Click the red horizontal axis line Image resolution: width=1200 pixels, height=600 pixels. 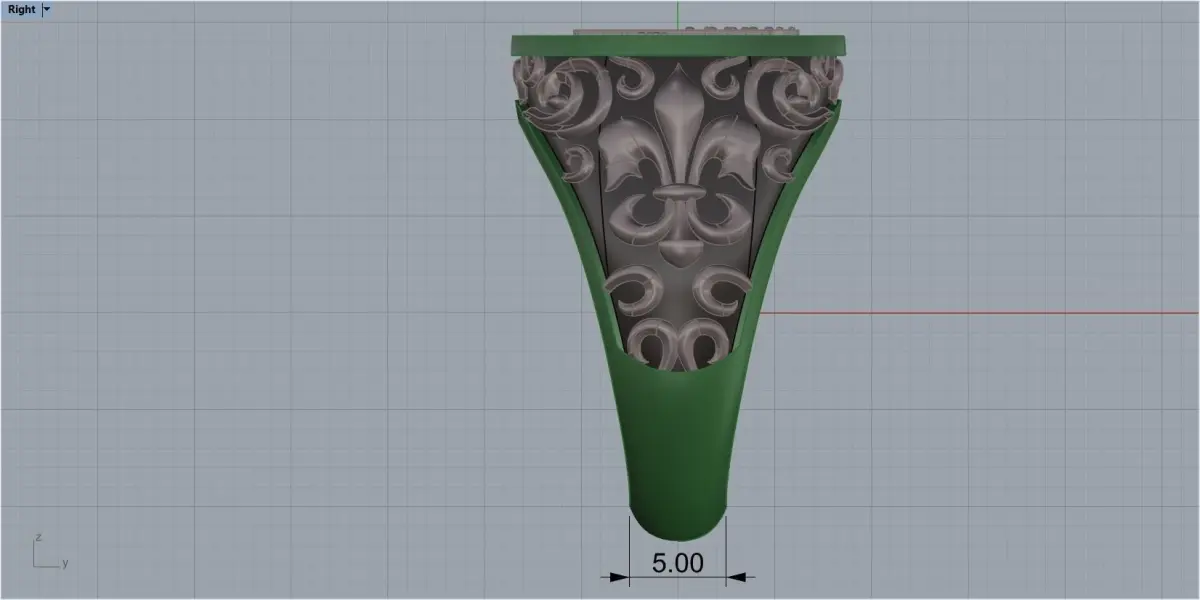point(980,312)
